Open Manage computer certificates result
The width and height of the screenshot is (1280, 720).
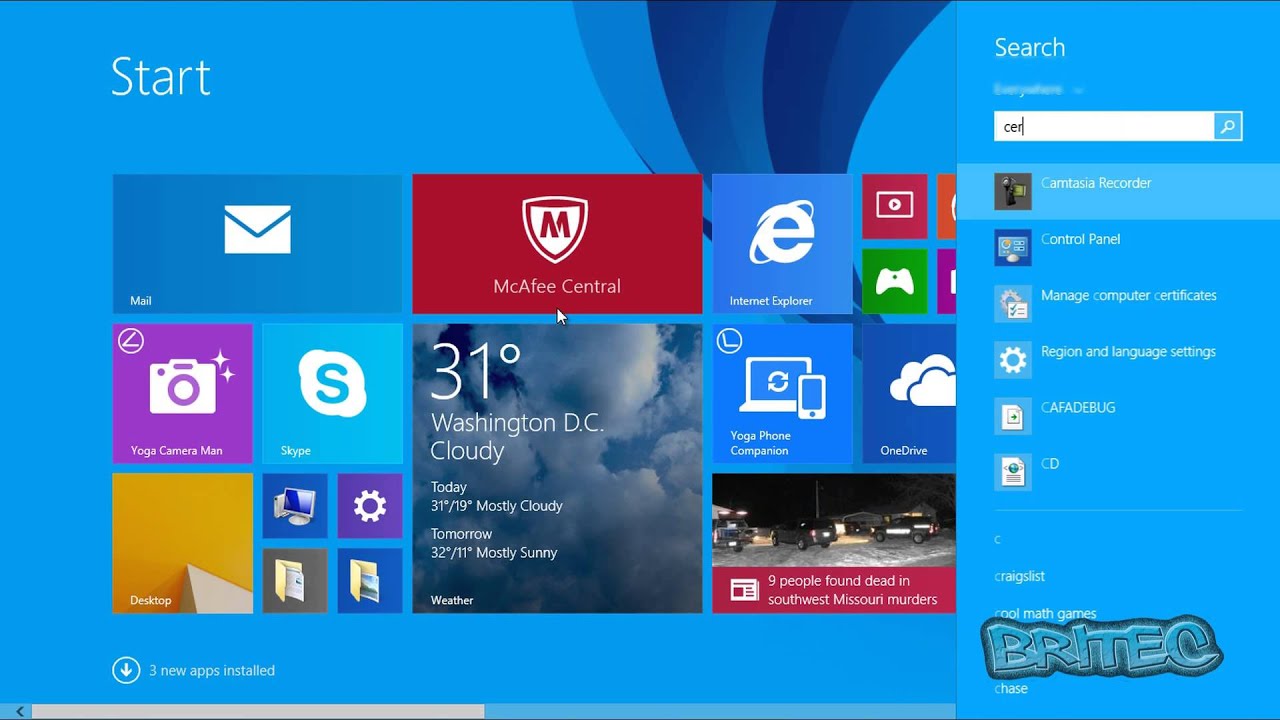click(x=1118, y=303)
